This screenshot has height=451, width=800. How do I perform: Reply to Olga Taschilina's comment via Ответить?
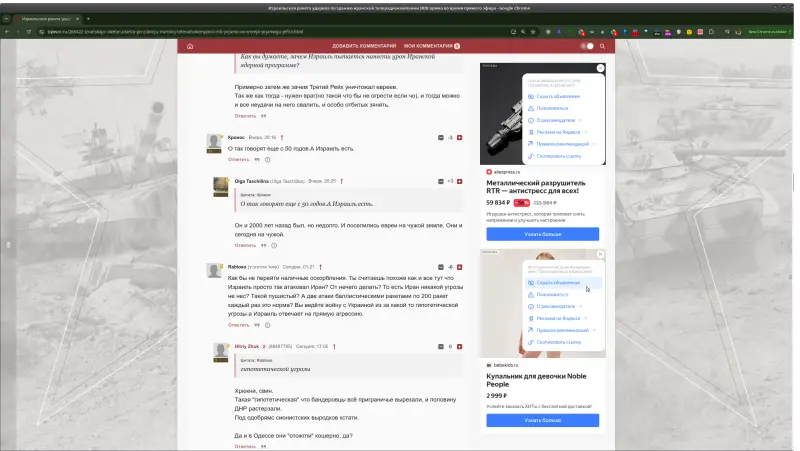(245, 244)
